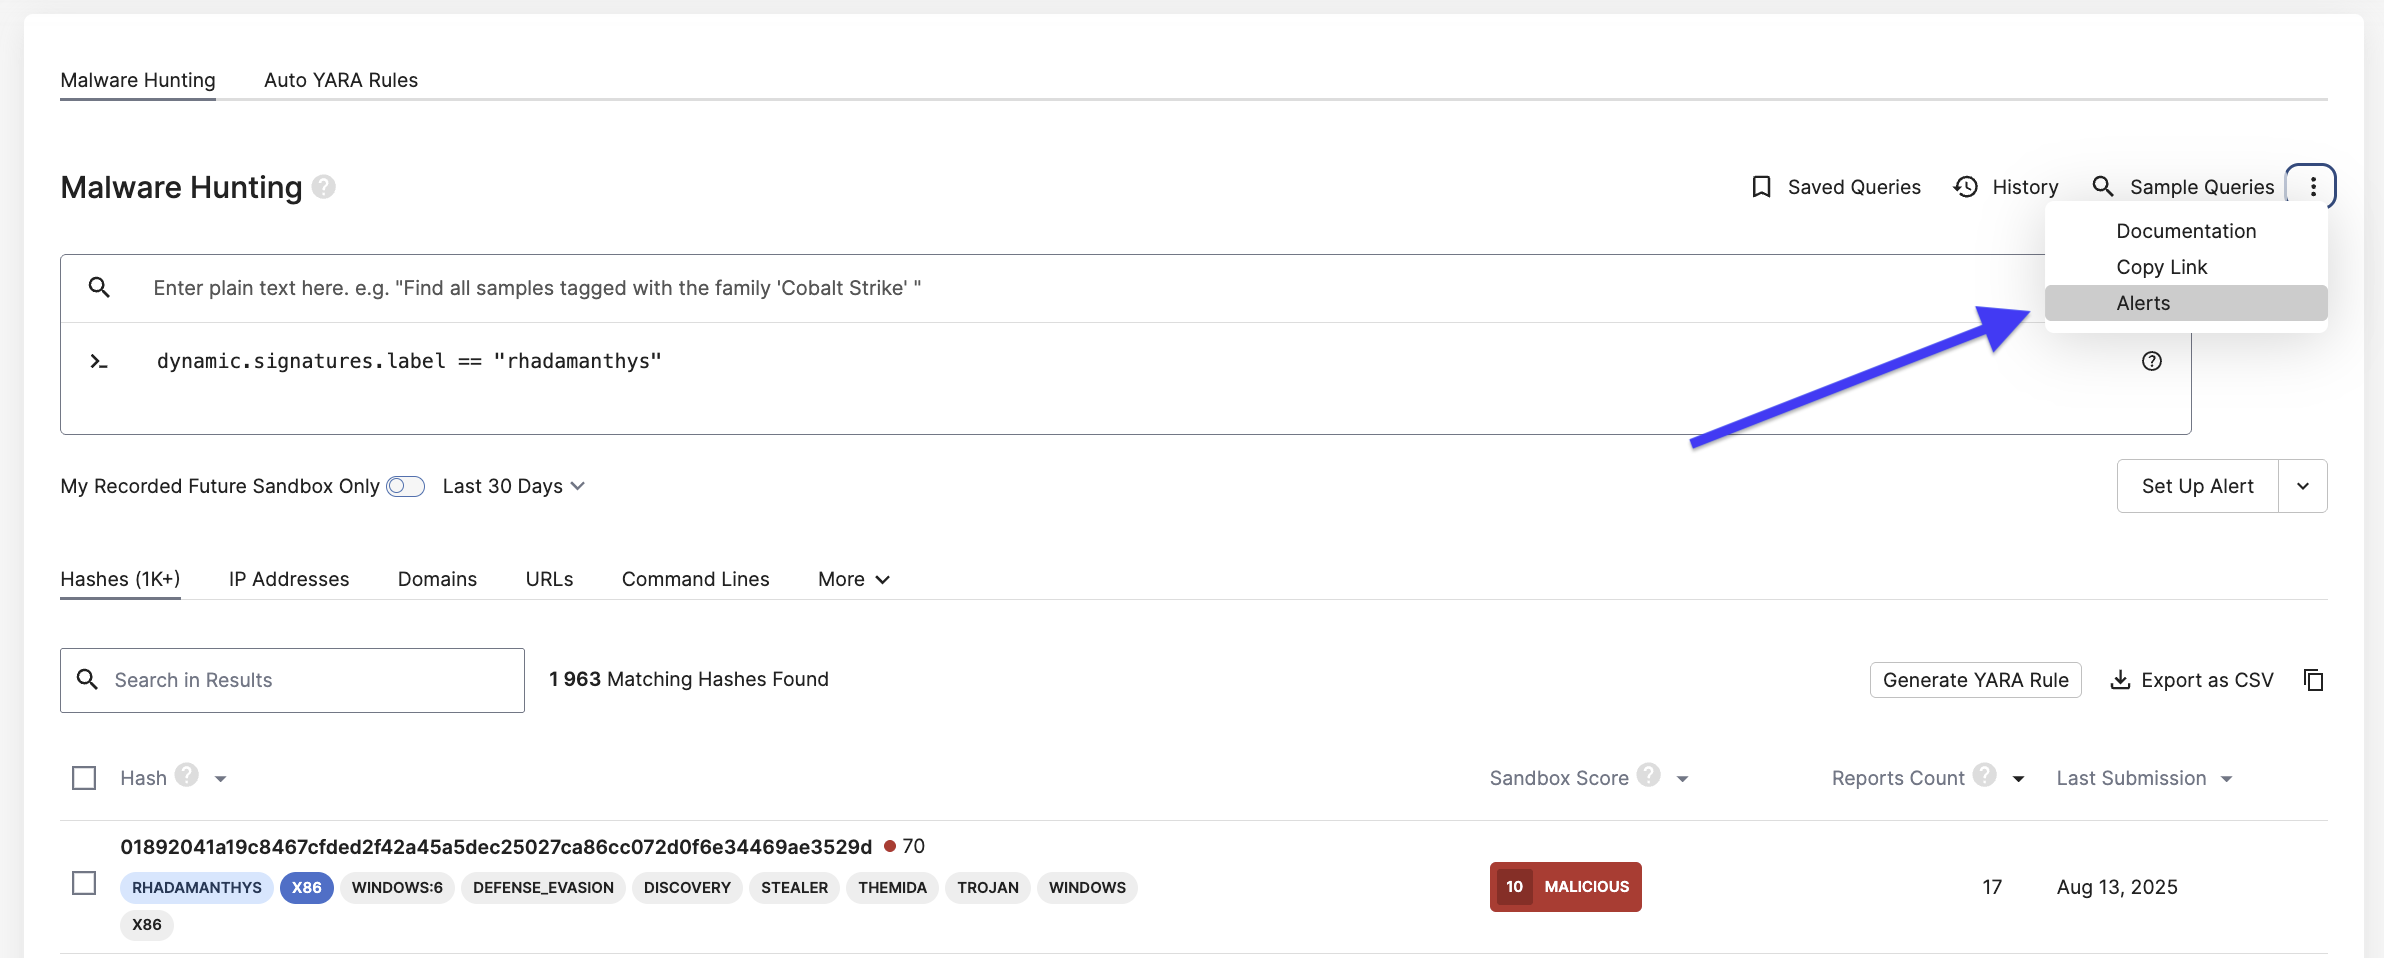Open the More tabs dropdown
Screen dimensions: 2384x958
pyautogui.click(x=853, y=579)
